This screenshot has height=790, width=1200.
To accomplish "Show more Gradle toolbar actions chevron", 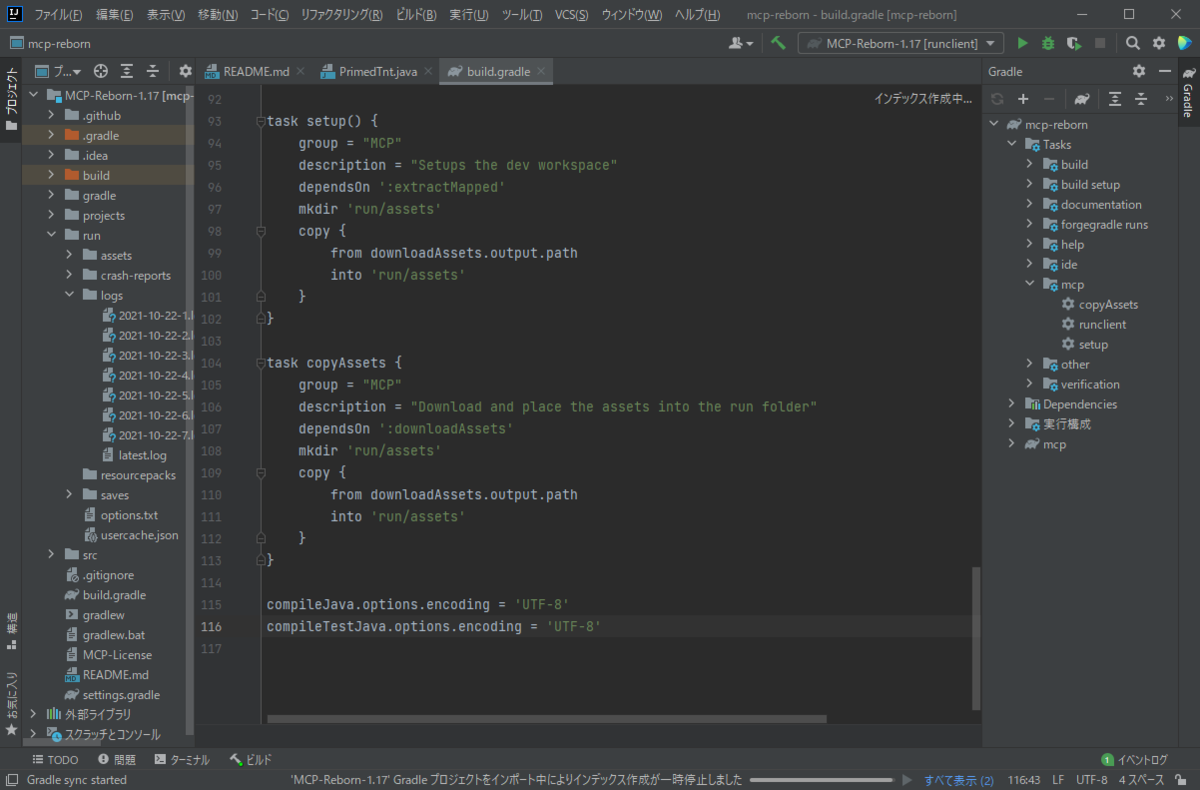I will [x=1169, y=99].
